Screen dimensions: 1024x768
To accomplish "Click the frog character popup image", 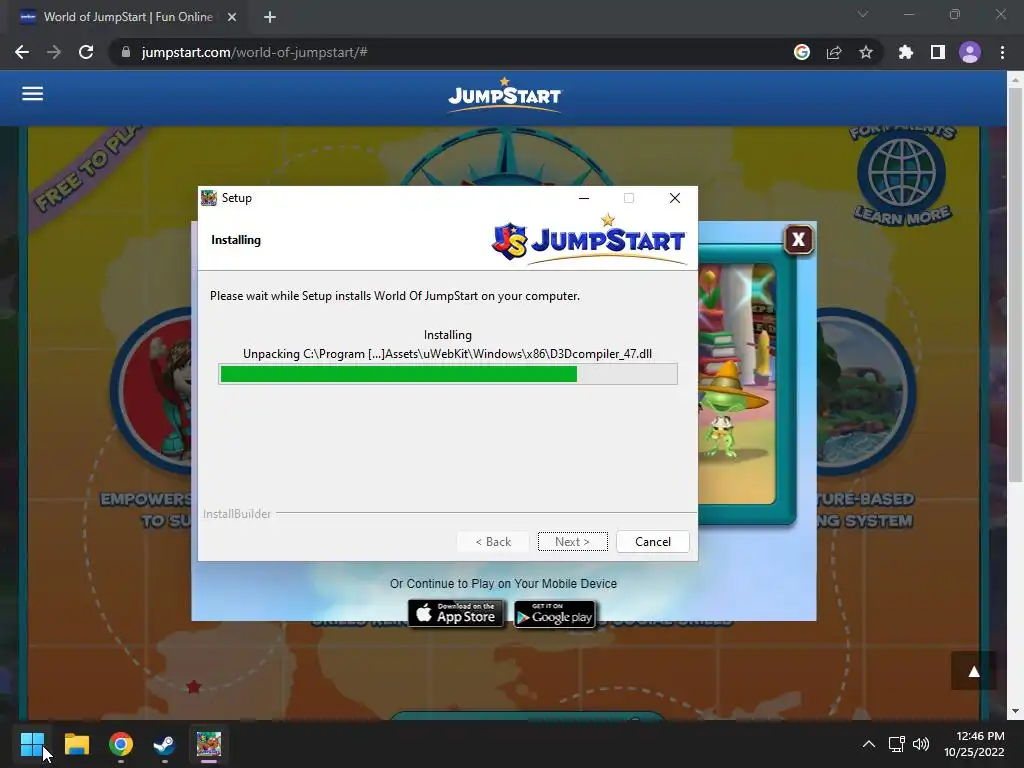I will (x=737, y=384).
